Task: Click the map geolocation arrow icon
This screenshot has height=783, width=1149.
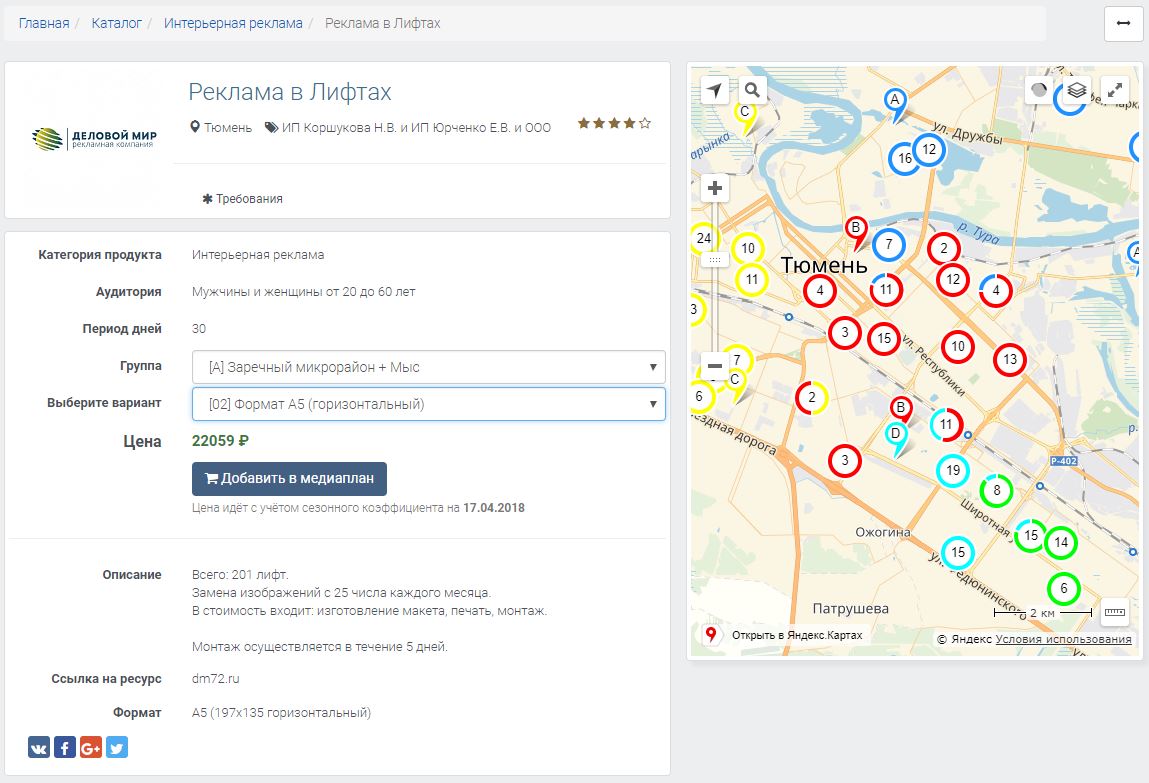Action: point(715,90)
